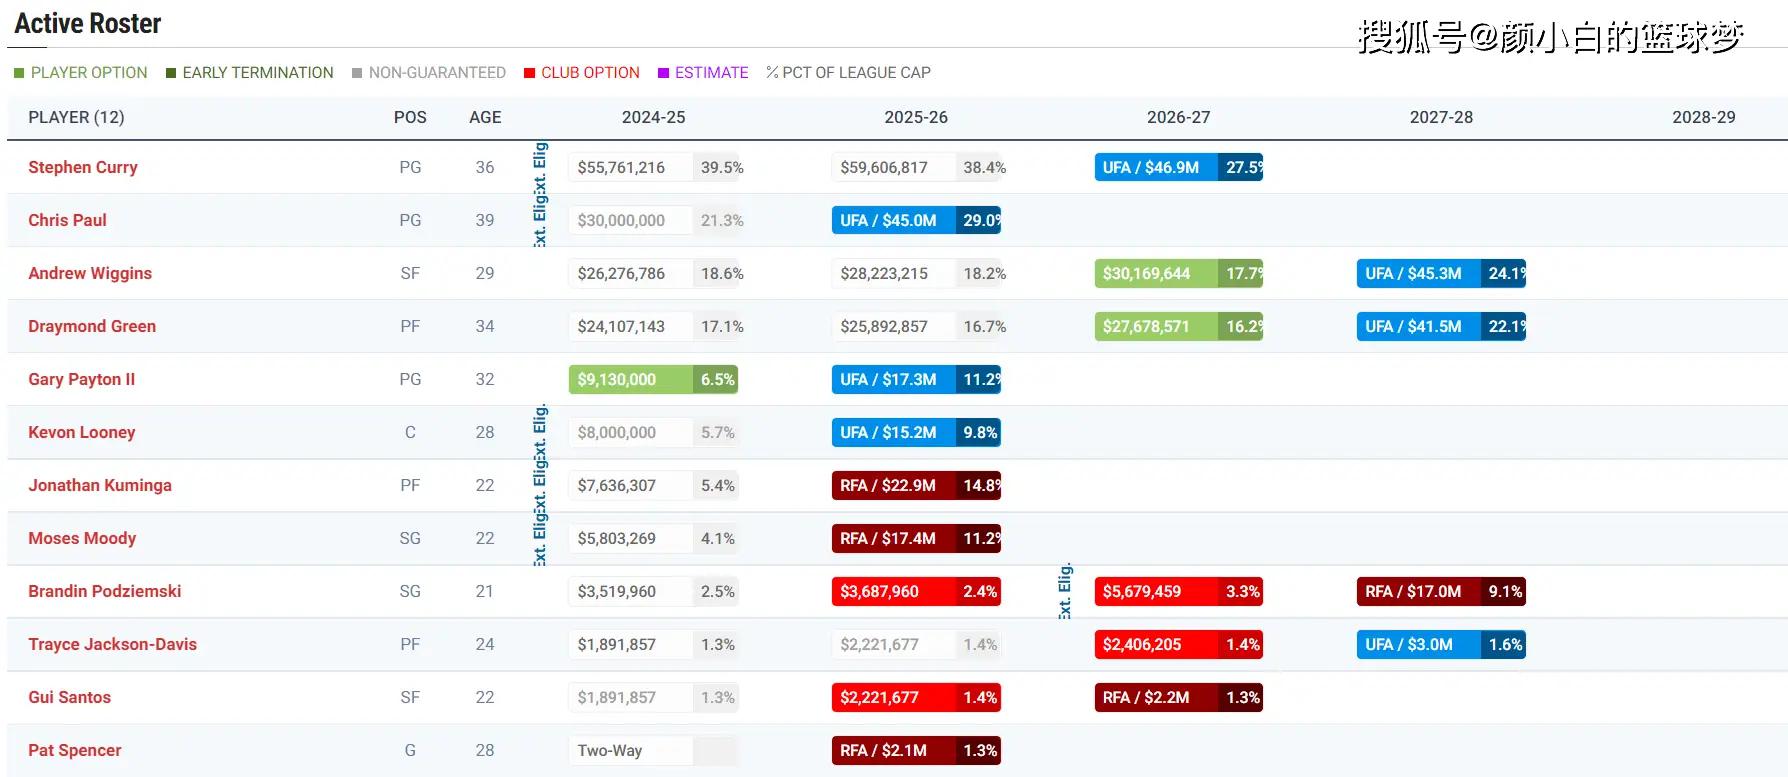The height and width of the screenshot is (777, 1788).
Task: Select the 2027-28 column header
Action: coord(1441,117)
